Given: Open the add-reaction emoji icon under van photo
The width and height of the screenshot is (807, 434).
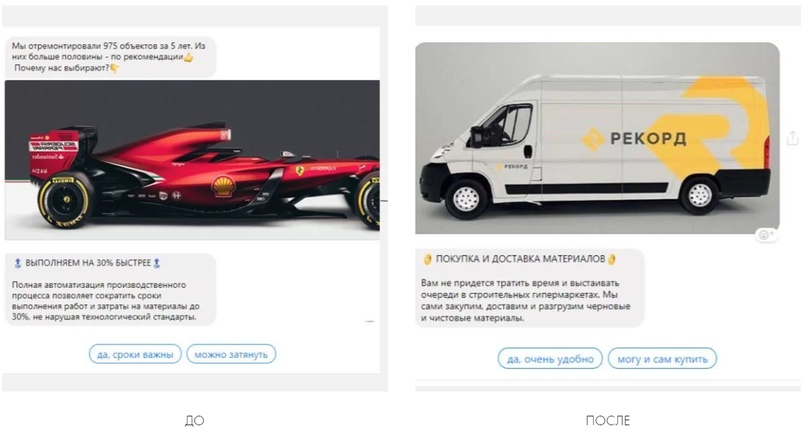Looking at the screenshot, I should tap(766, 235).
